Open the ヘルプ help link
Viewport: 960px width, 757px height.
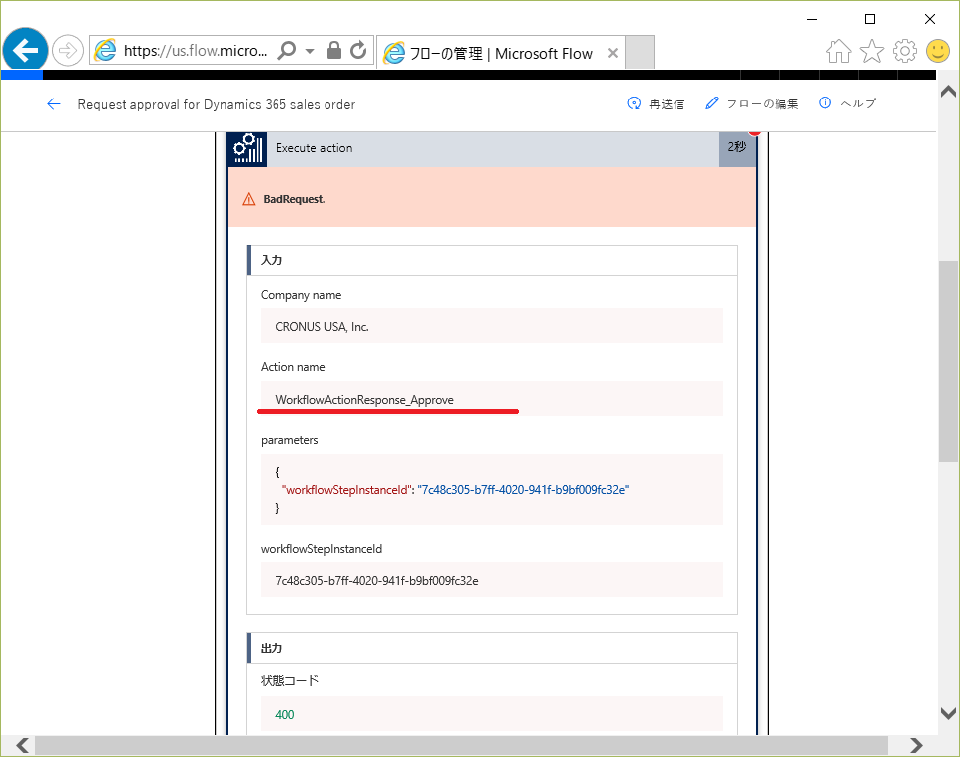click(x=848, y=104)
